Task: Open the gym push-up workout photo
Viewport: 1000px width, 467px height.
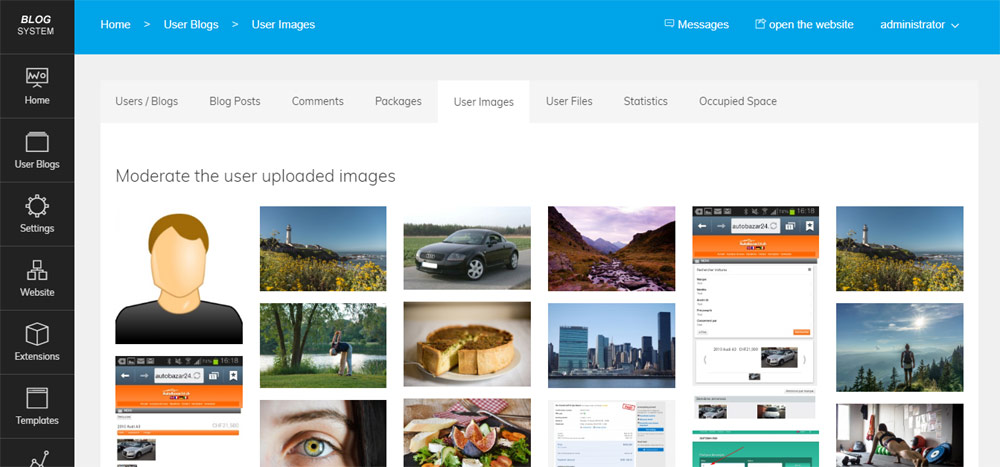Action: (x=899, y=435)
